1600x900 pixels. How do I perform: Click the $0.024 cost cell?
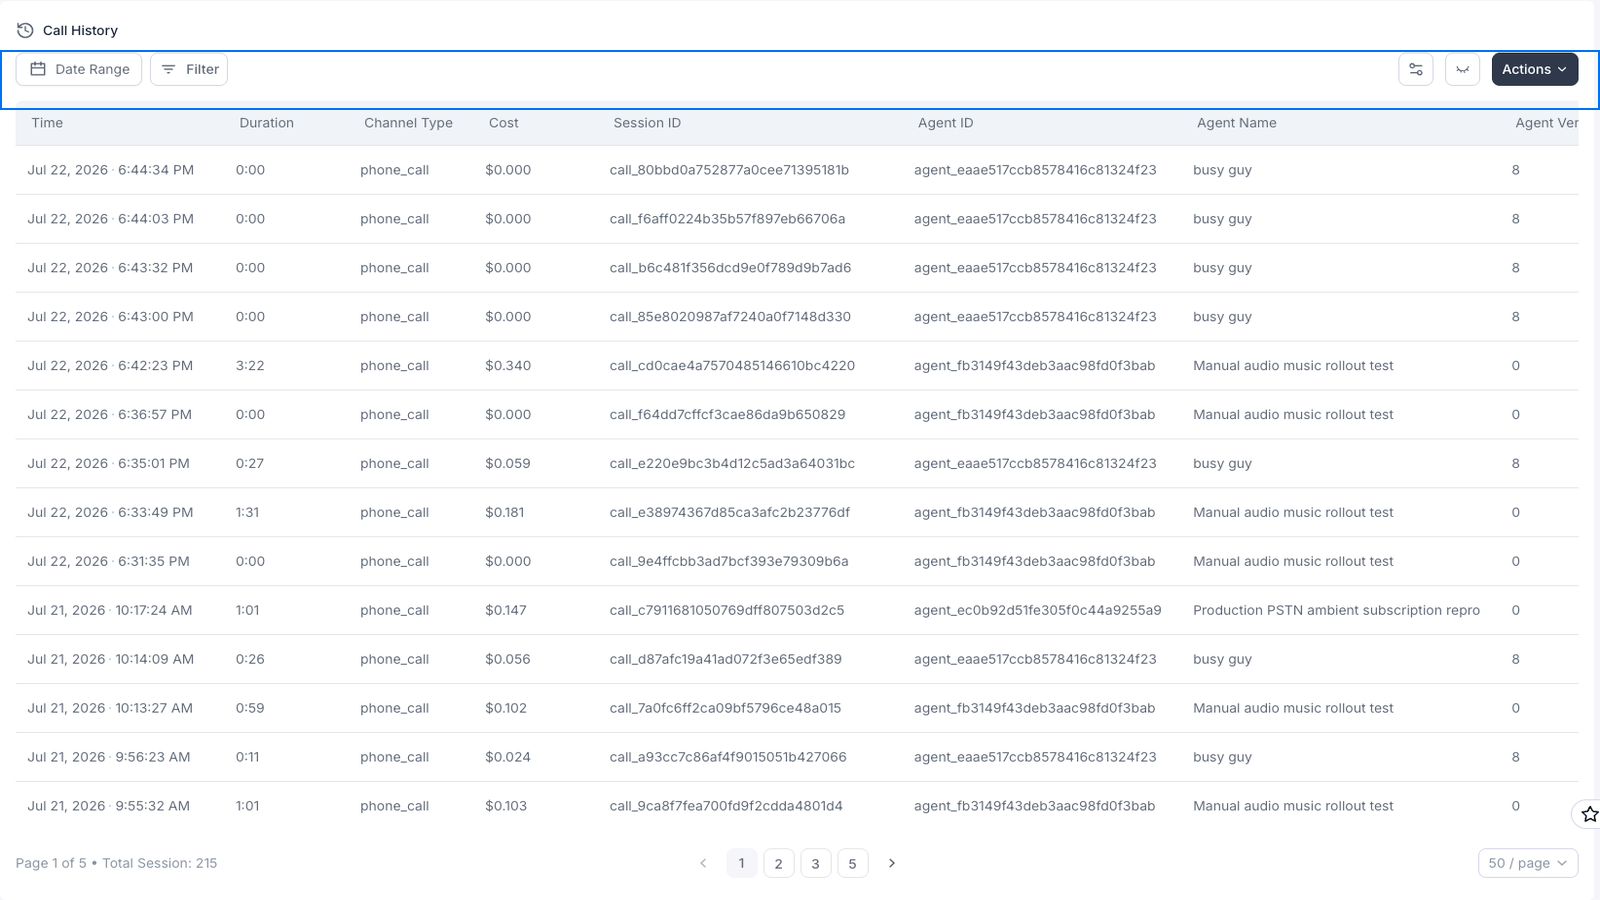tap(508, 757)
